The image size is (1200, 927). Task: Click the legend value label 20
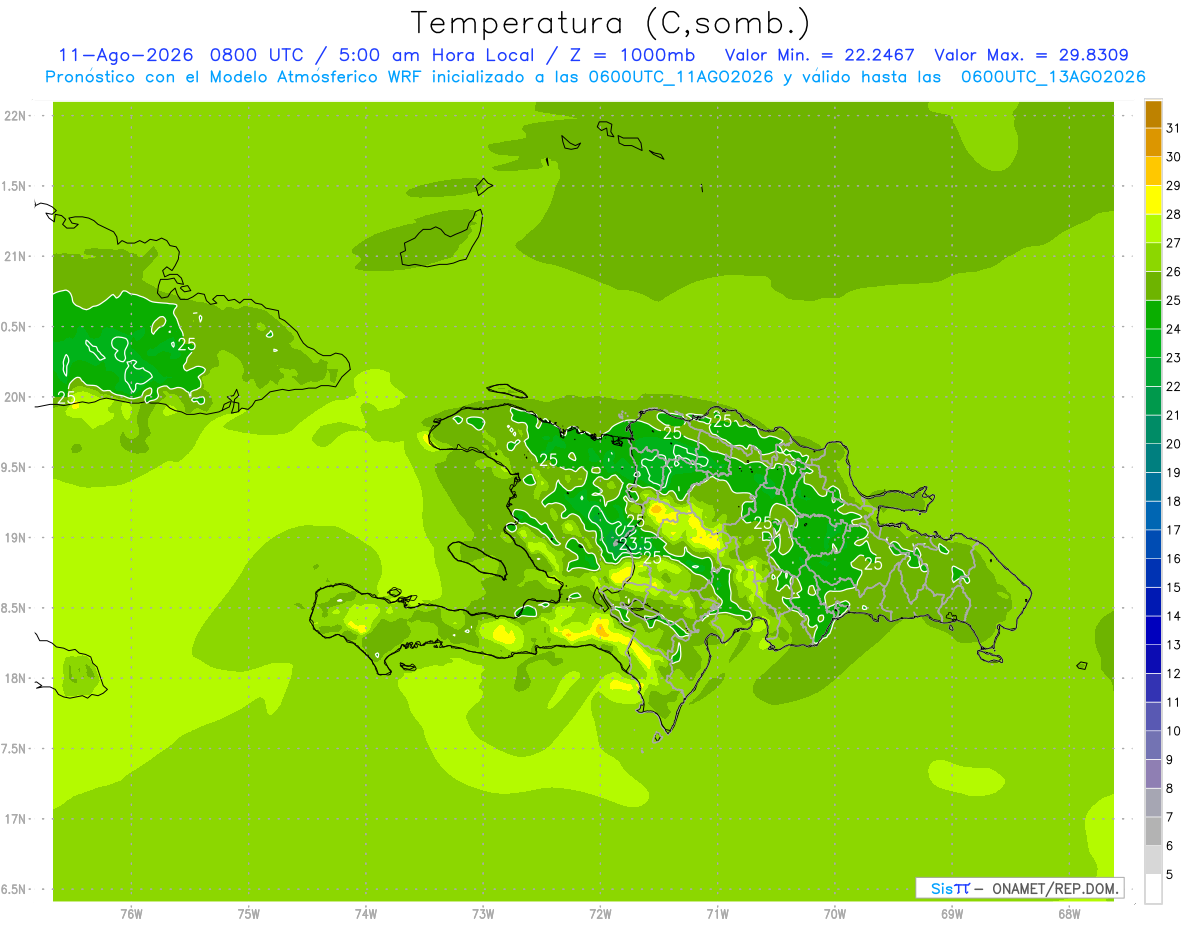click(x=1173, y=444)
